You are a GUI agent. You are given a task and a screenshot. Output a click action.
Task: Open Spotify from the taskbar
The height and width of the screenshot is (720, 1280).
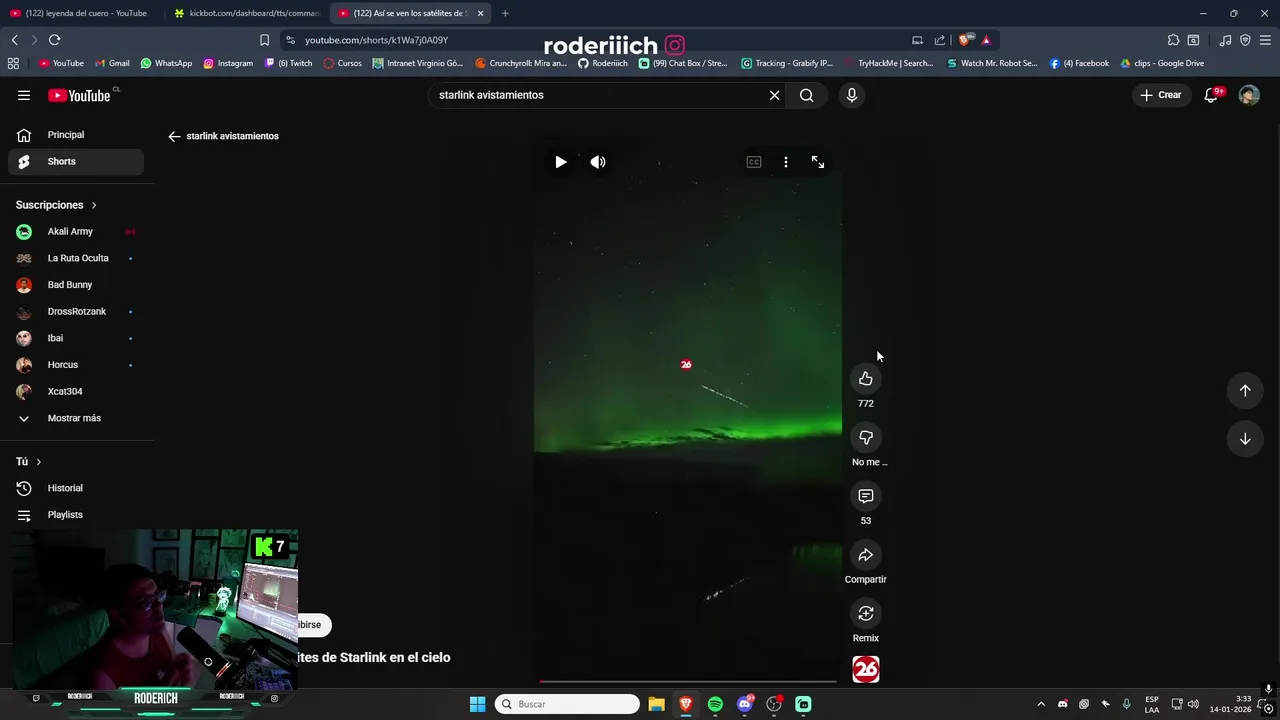point(715,704)
